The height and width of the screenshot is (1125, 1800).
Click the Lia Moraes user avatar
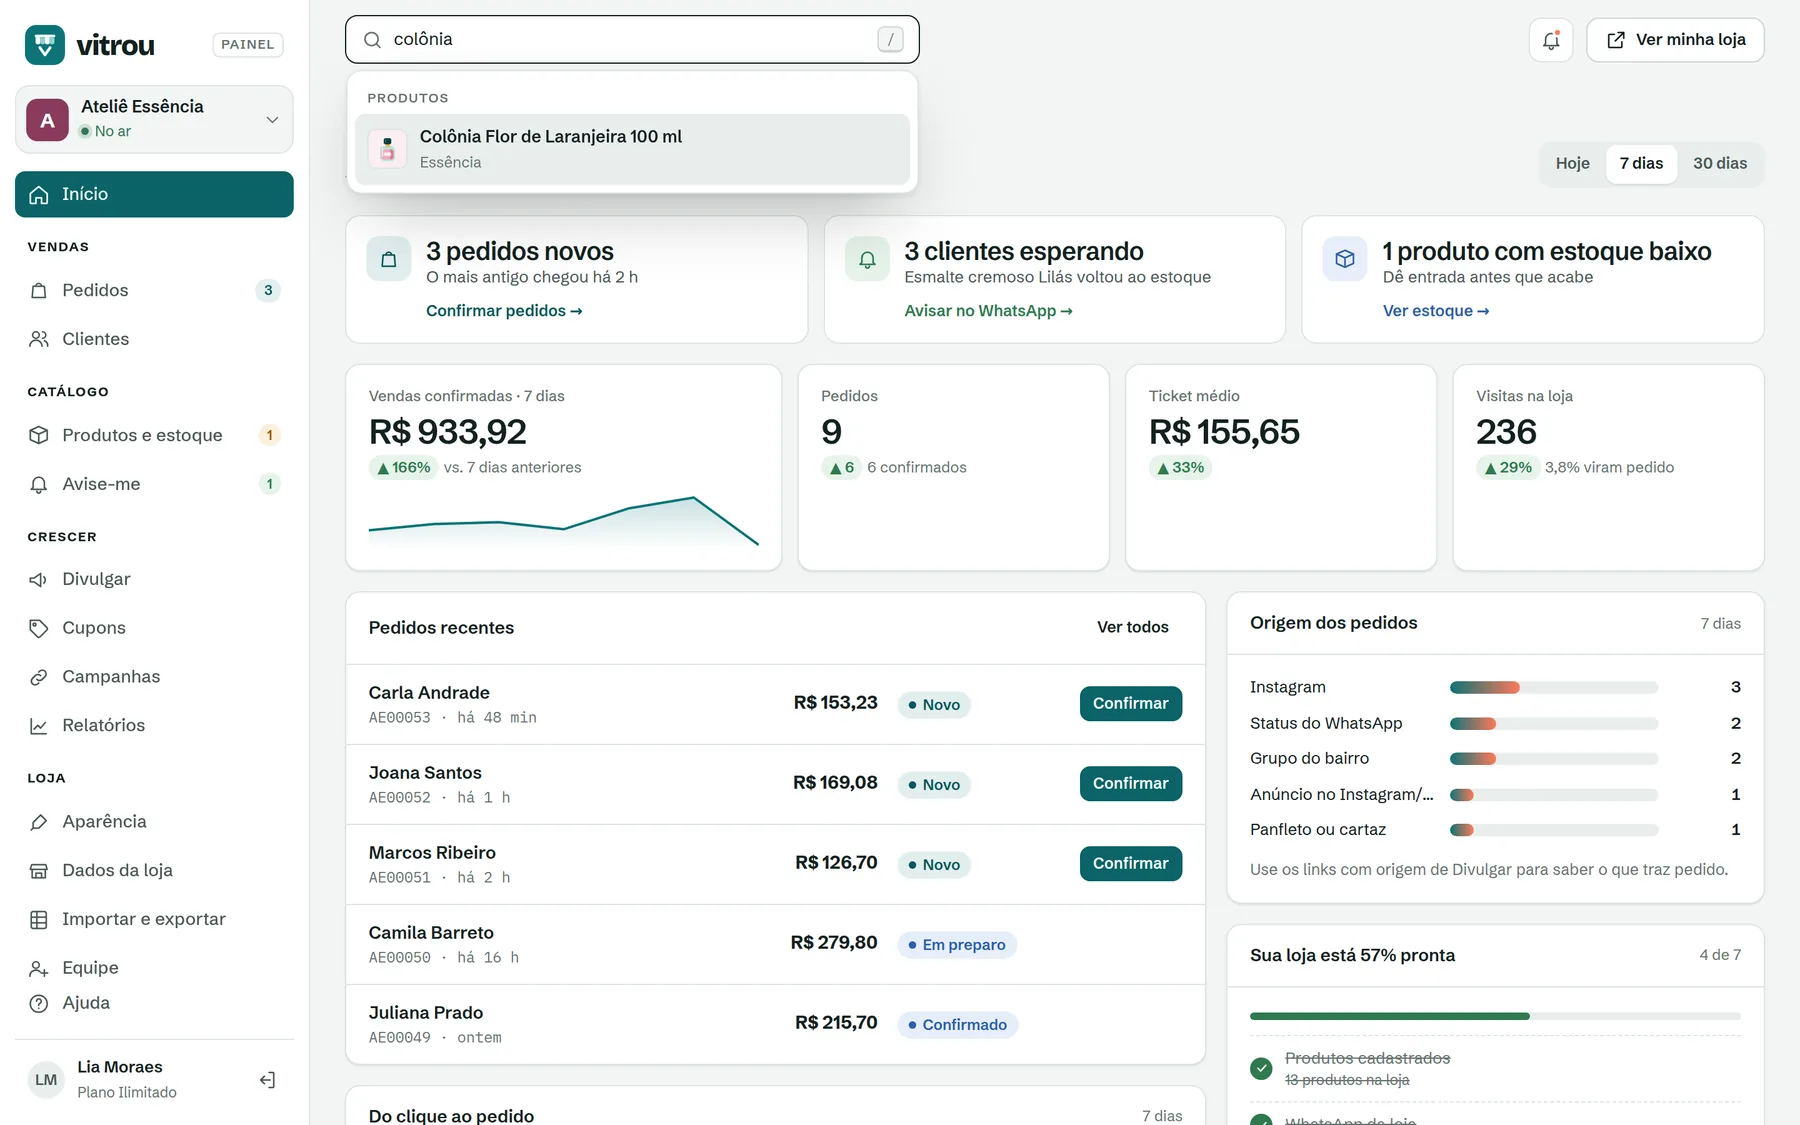pyautogui.click(x=46, y=1080)
